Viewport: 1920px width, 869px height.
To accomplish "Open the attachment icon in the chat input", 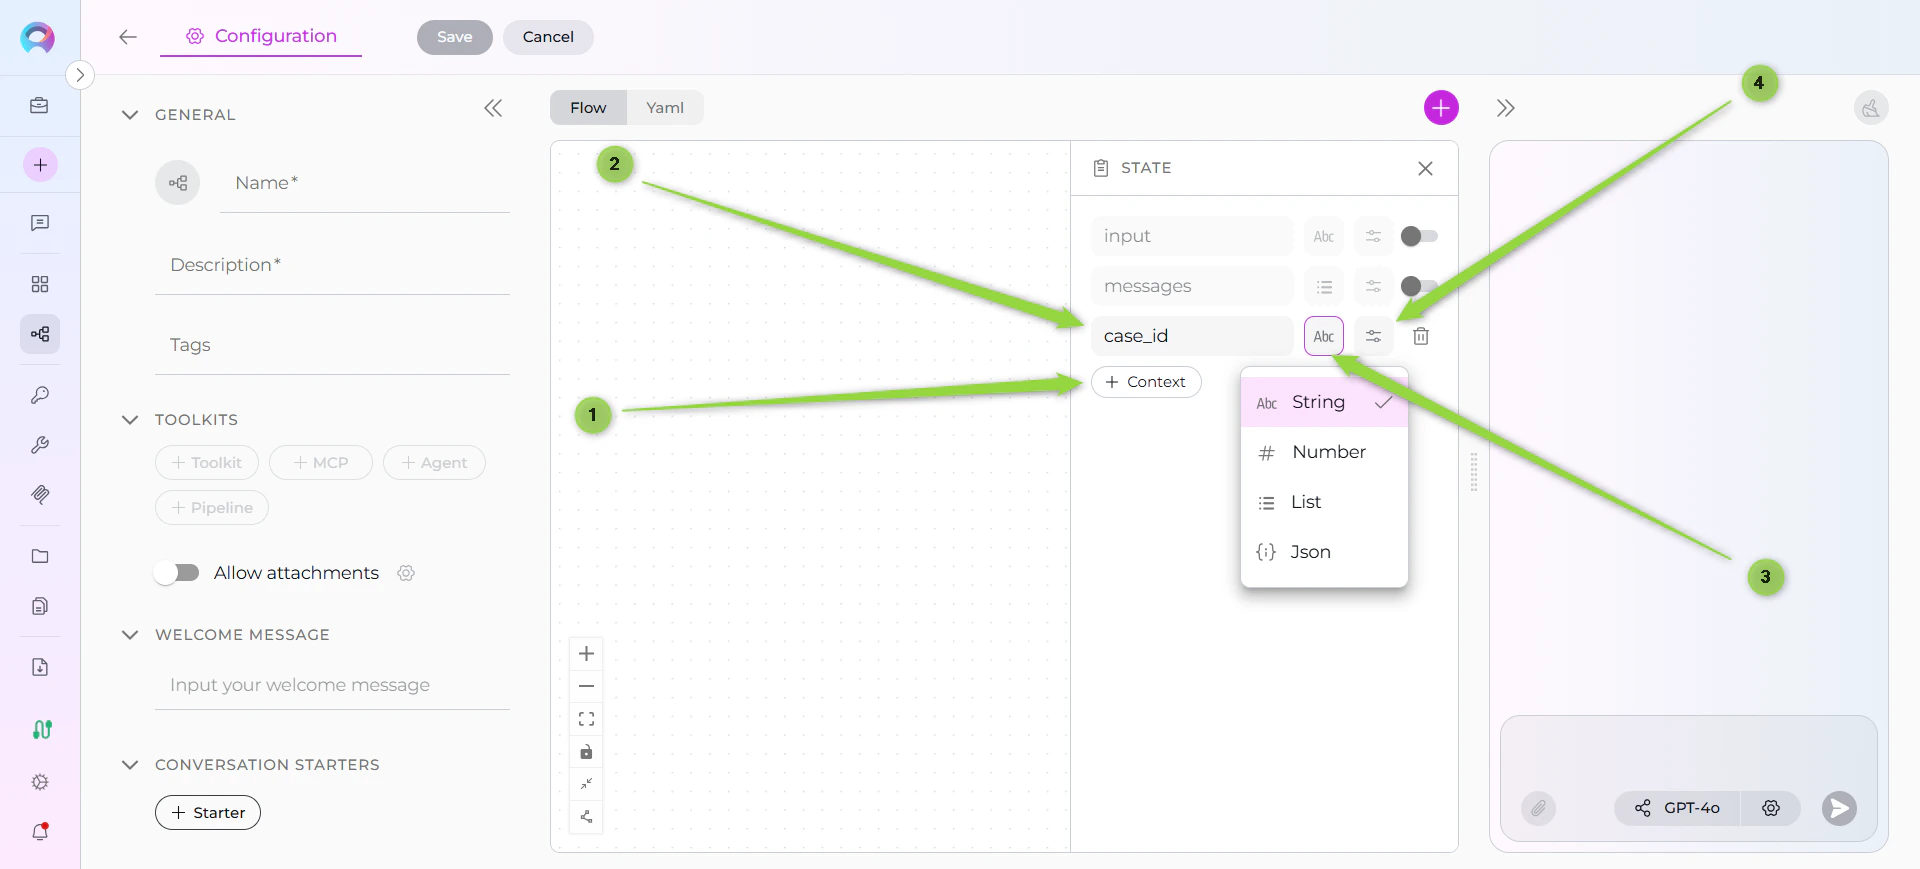I will 1538,809.
